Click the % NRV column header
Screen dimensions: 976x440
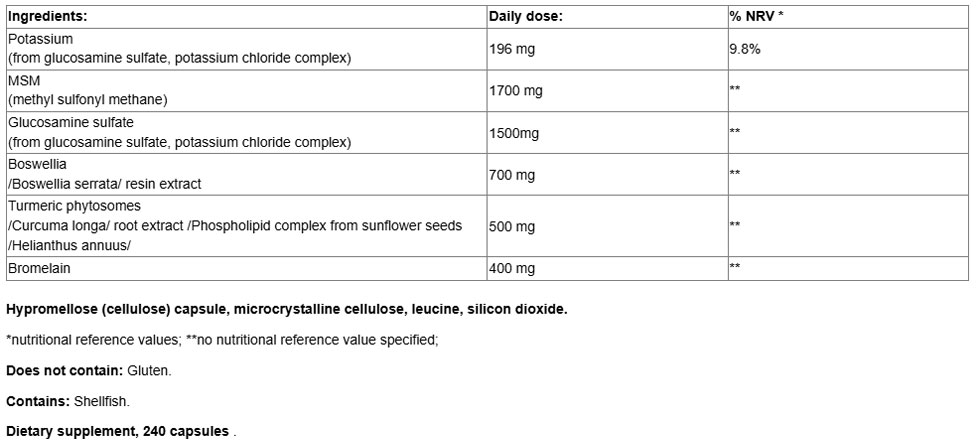(x=756, y=17)
